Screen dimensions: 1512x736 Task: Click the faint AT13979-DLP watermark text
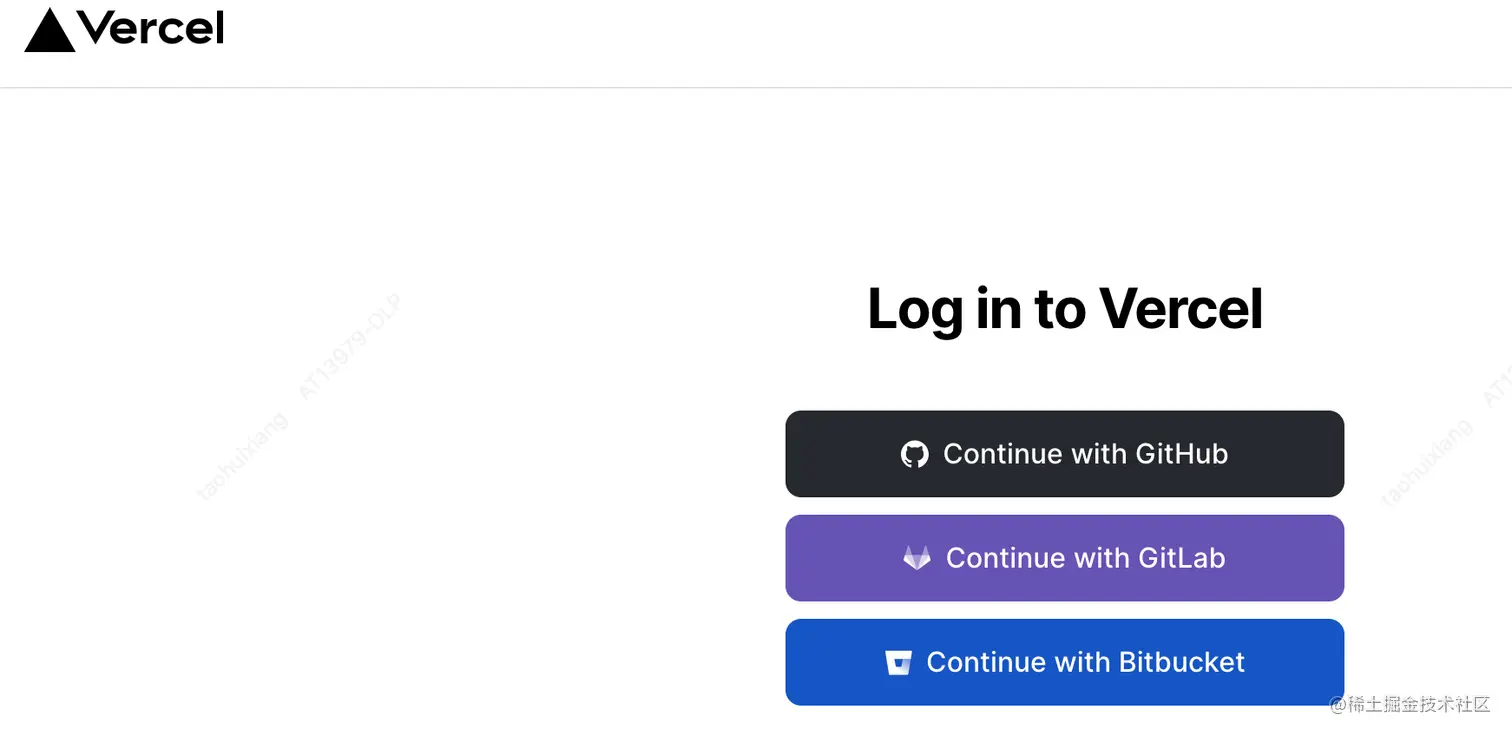click(349, 347)
